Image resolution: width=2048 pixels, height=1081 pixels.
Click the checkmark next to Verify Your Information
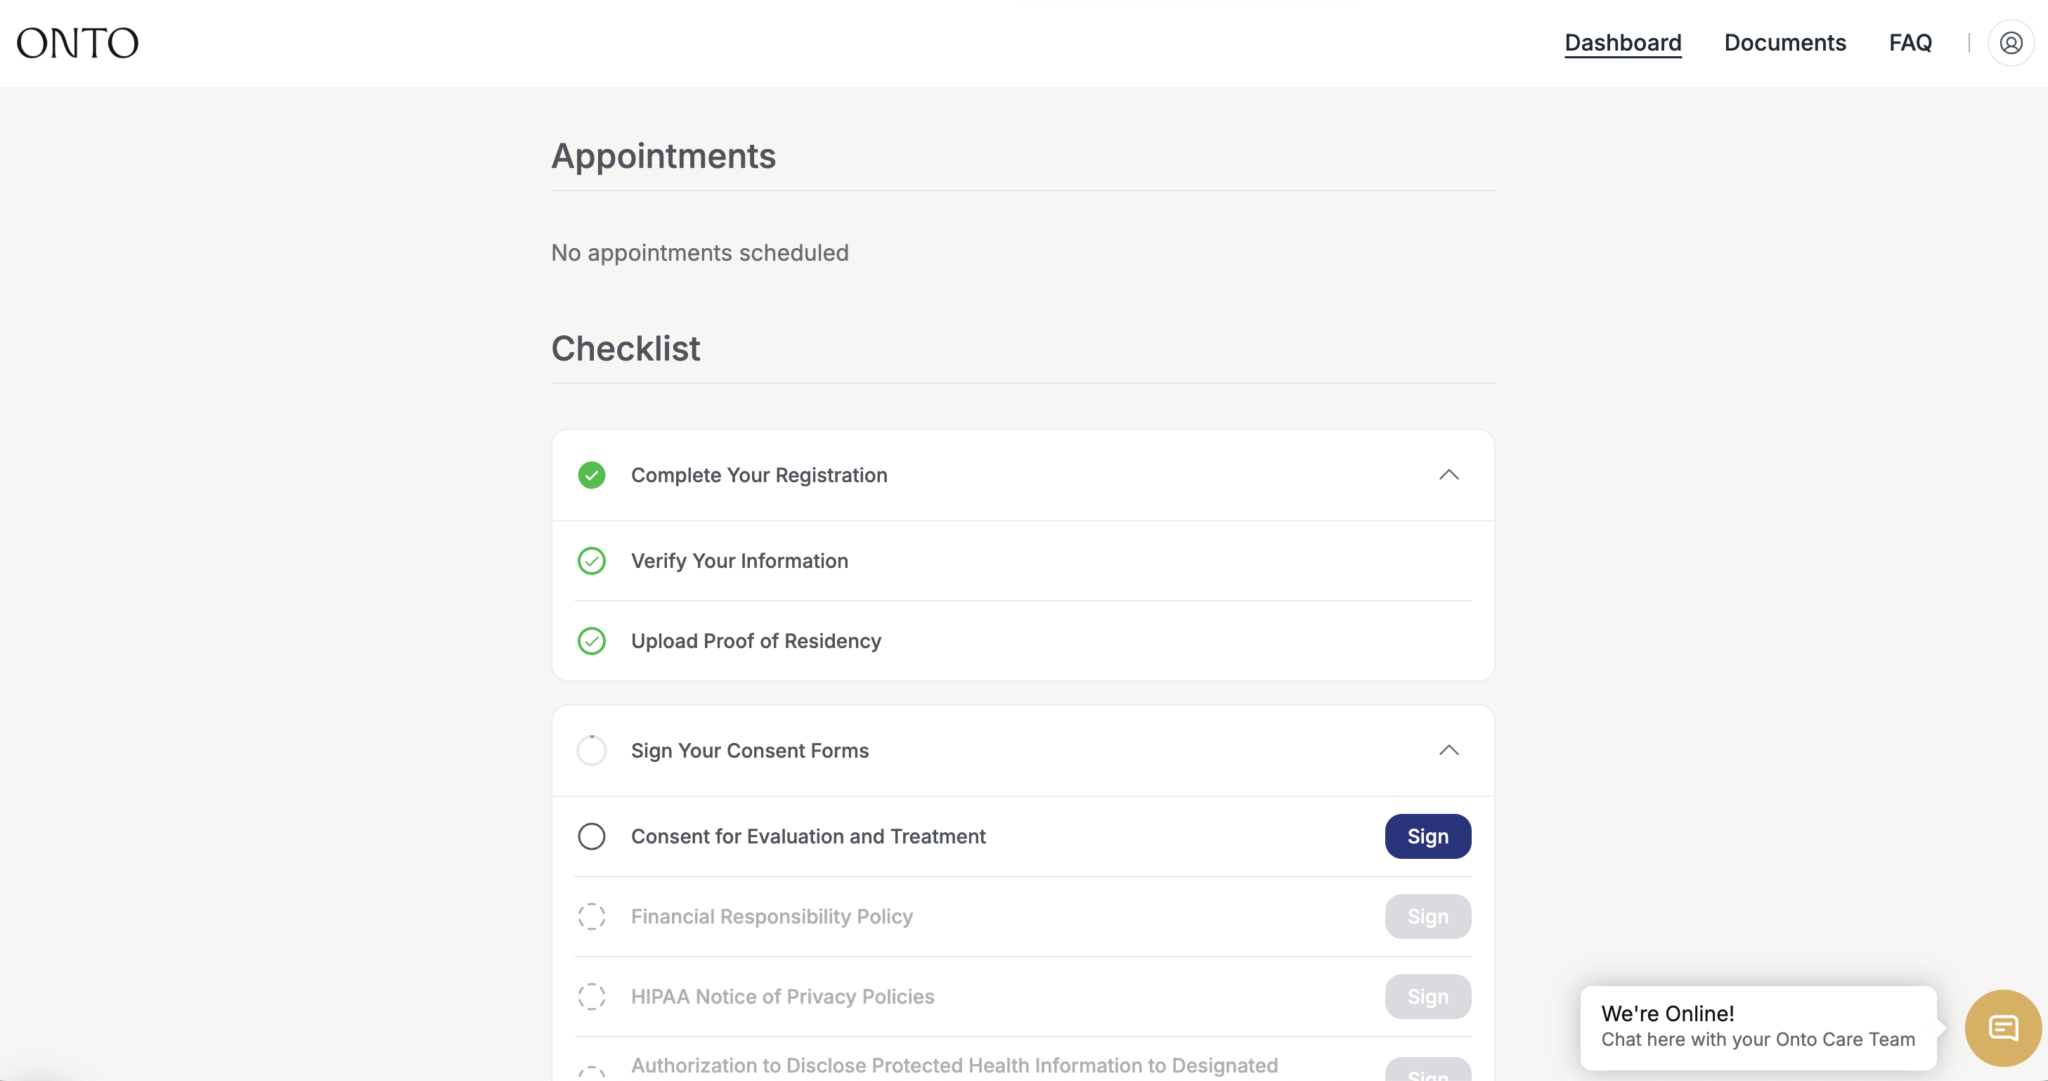click(592, 561)
